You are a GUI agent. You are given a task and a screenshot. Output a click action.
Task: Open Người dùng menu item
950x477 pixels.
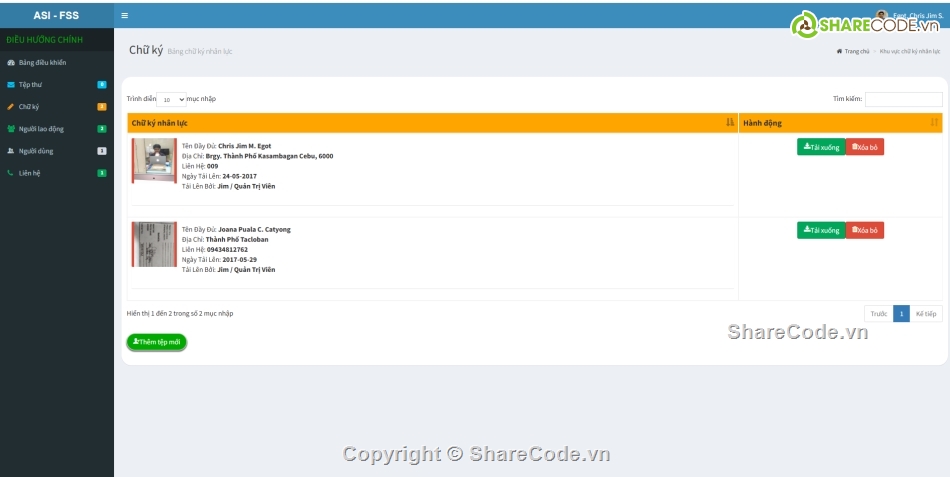click(57, 151)
